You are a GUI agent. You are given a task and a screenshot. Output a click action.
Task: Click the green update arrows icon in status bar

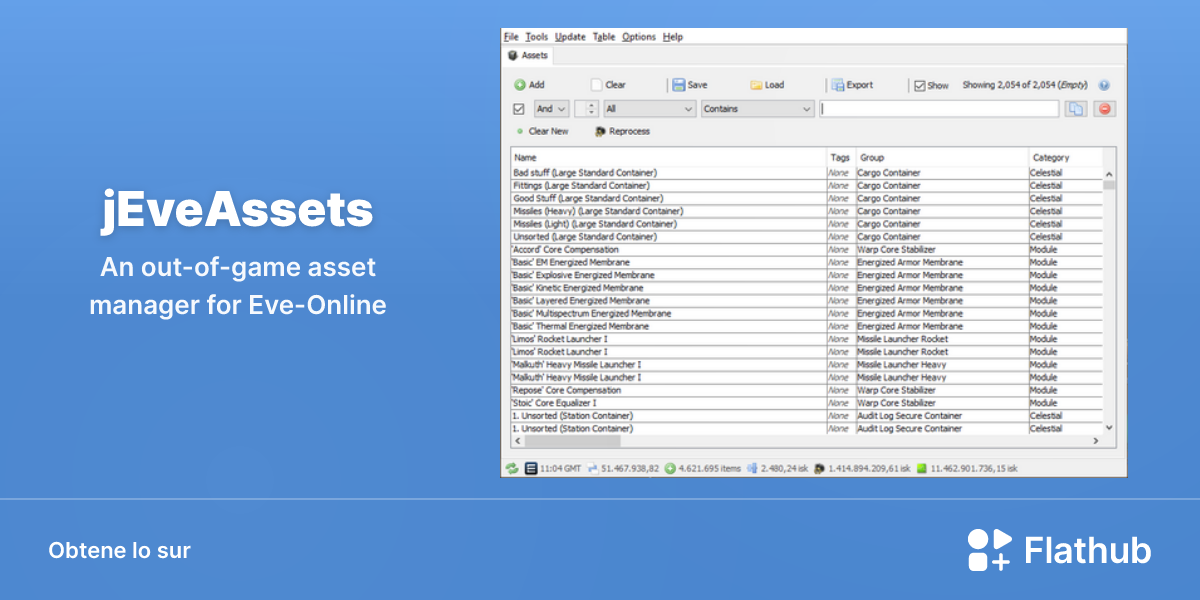512,467
